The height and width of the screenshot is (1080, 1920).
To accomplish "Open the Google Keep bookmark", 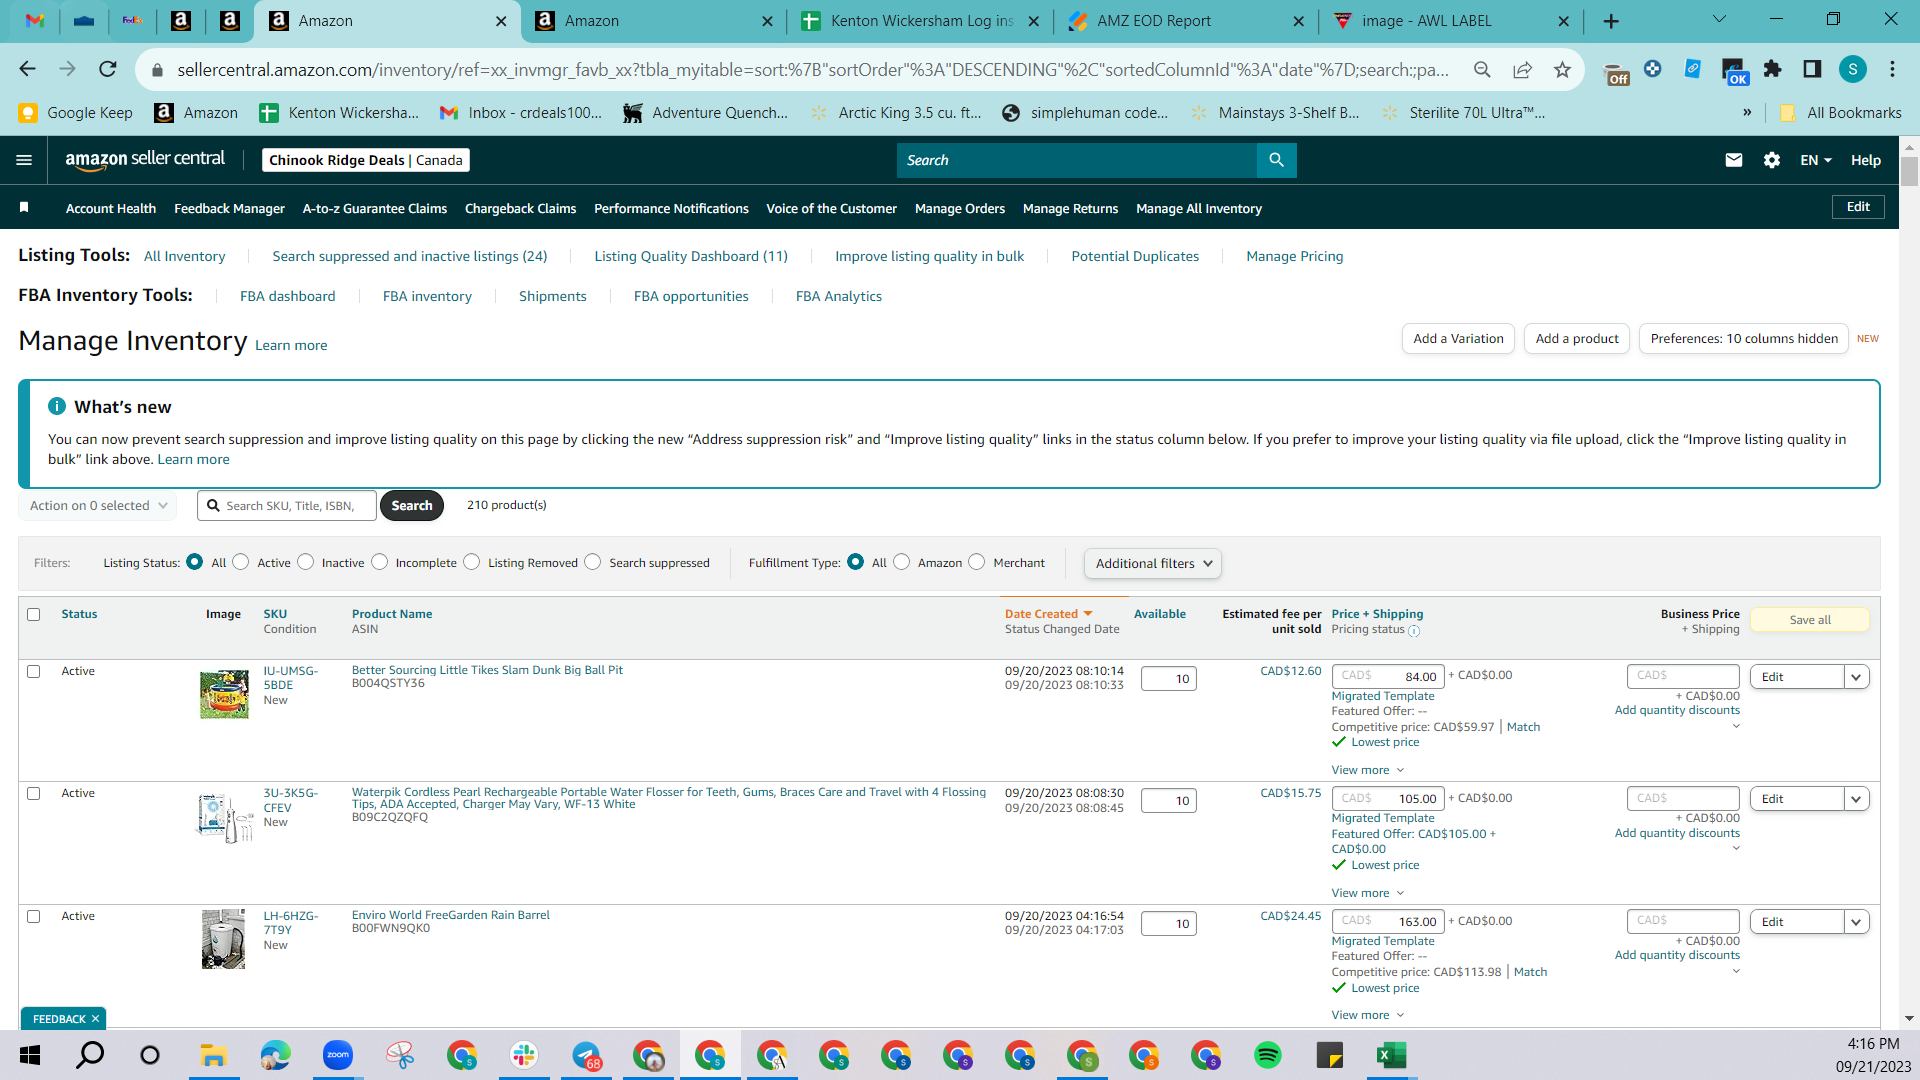I will click(76, 113).
